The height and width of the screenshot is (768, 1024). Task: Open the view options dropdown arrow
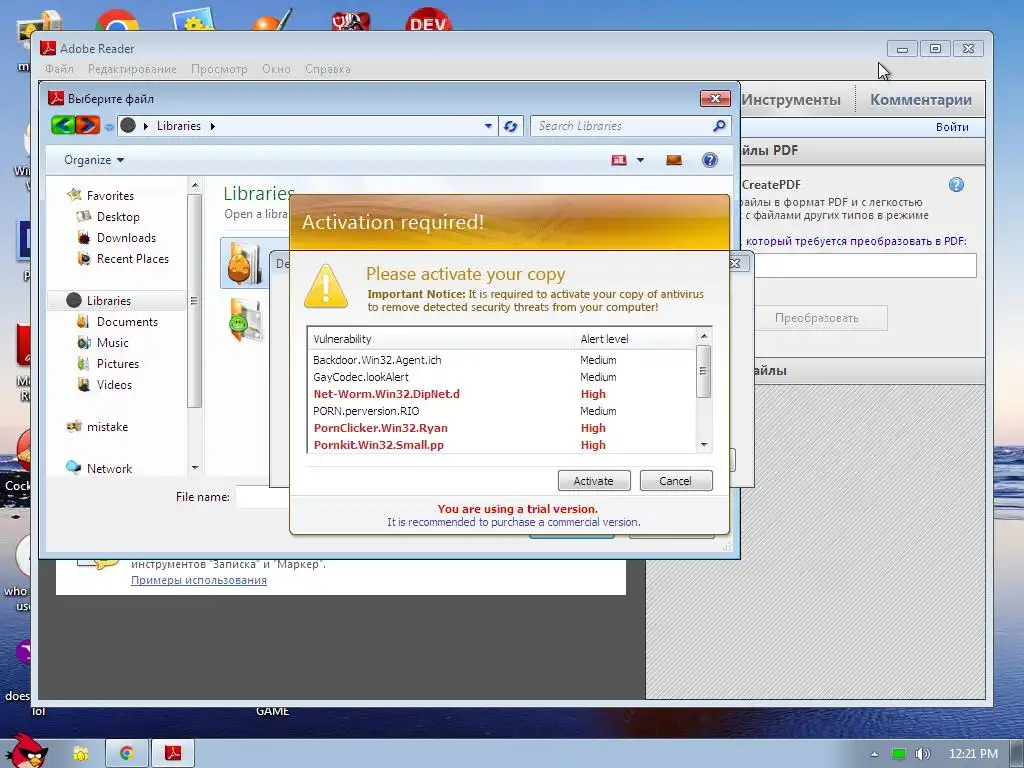[x=640, y=160]
